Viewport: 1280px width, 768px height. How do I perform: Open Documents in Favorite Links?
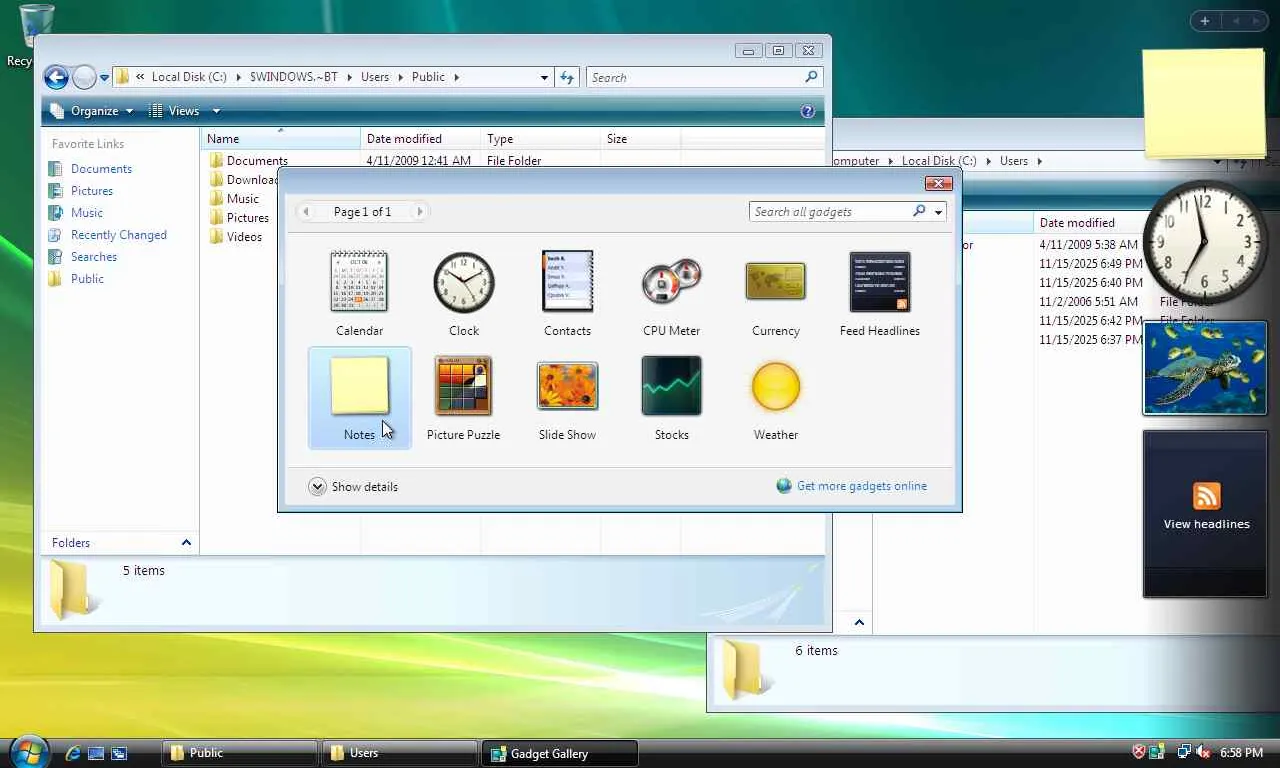tap(90, 169)
